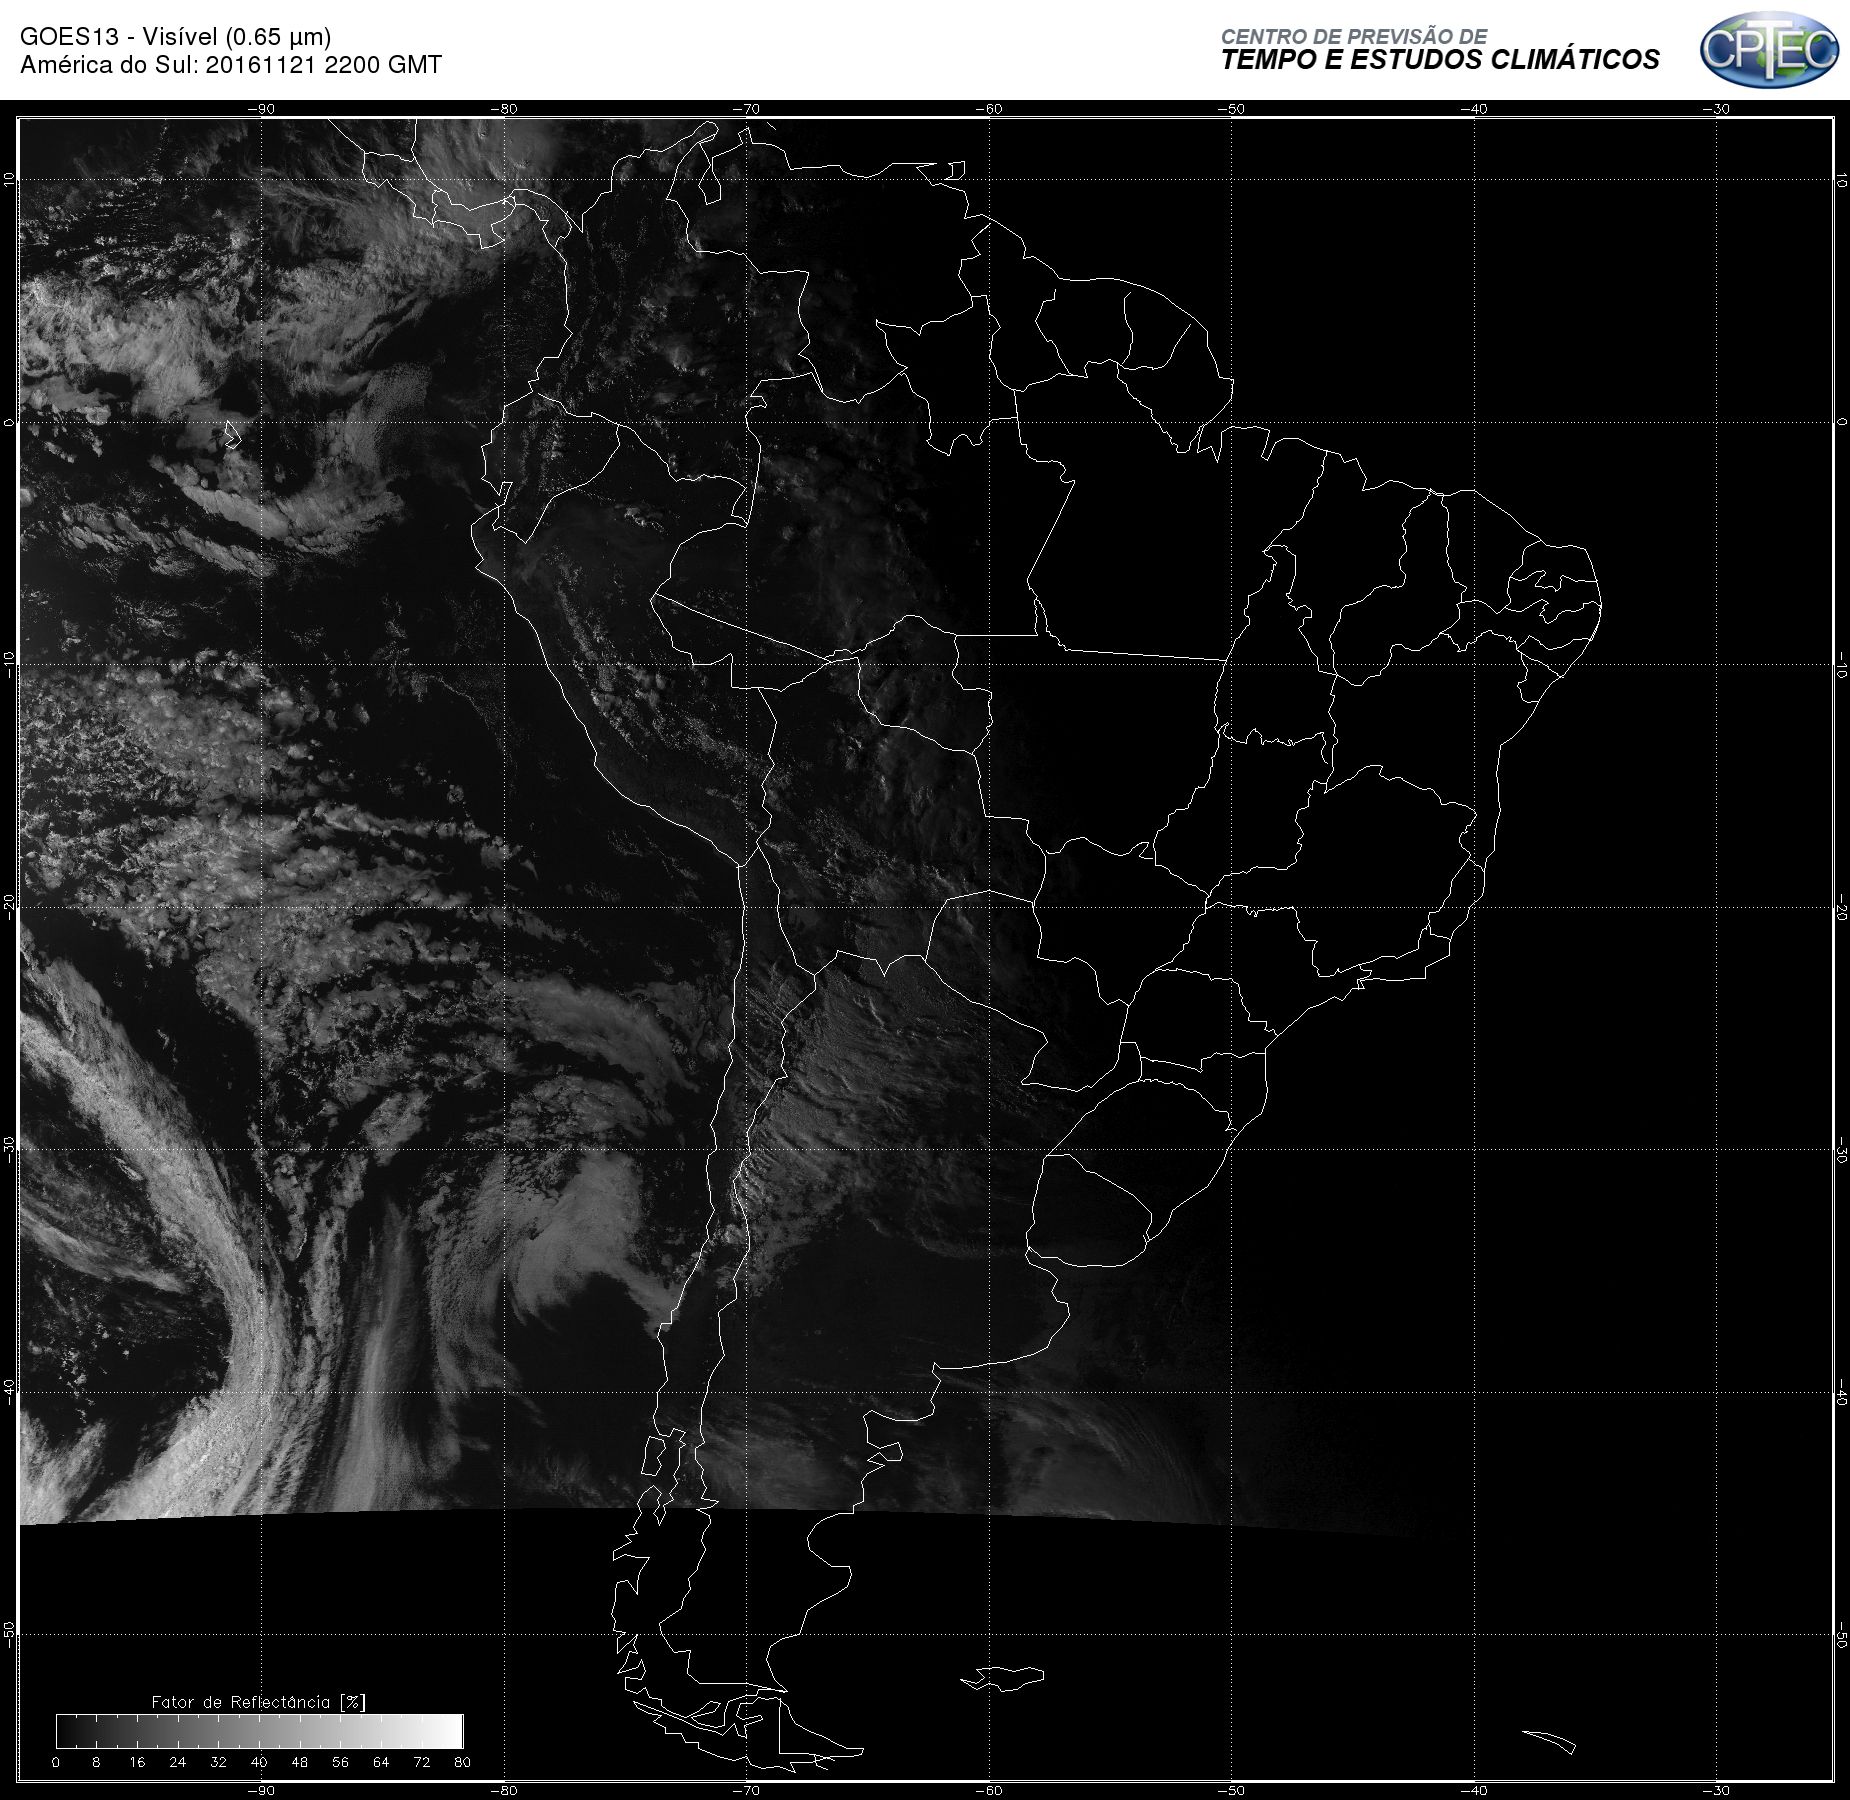Click the '-50' longitude label at top
1850x1800 pixels.
tap(1231, 109)
